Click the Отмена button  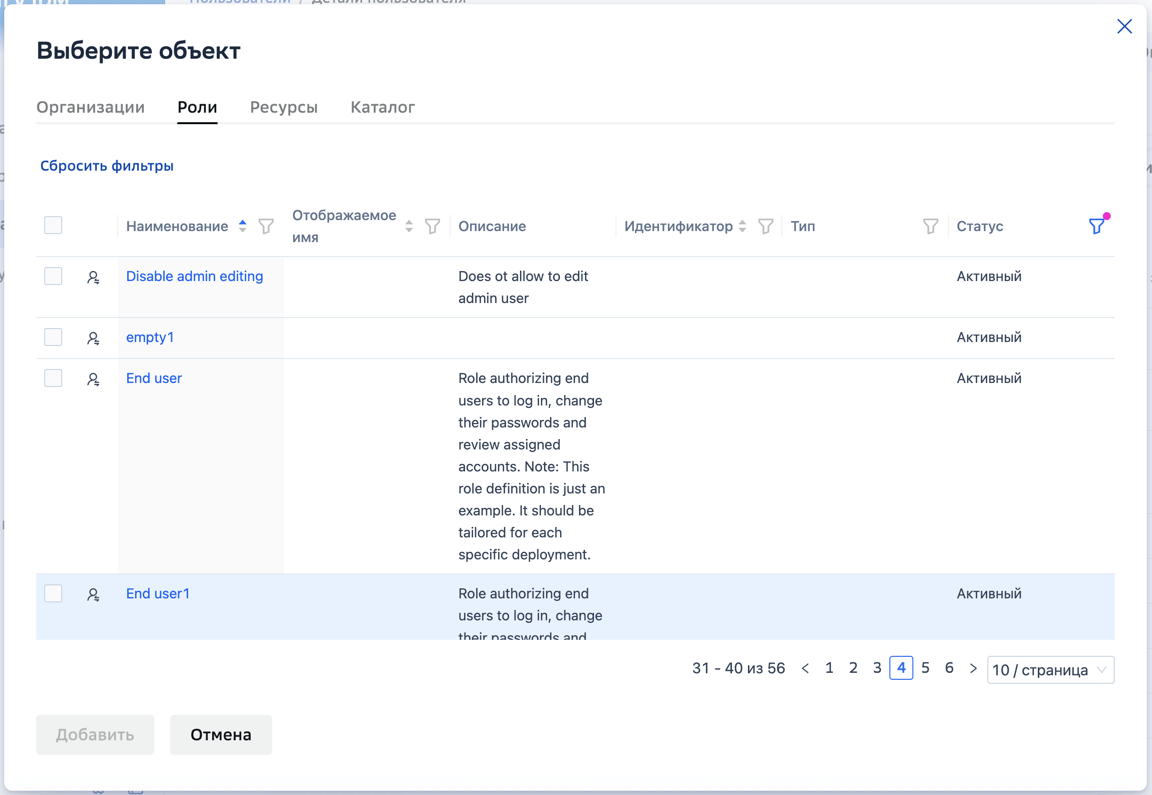221,735
